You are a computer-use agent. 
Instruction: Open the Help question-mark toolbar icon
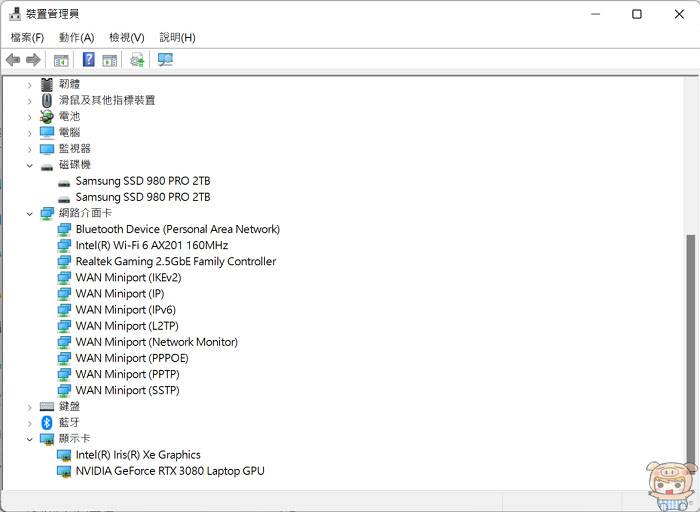[x=88, y=59]
